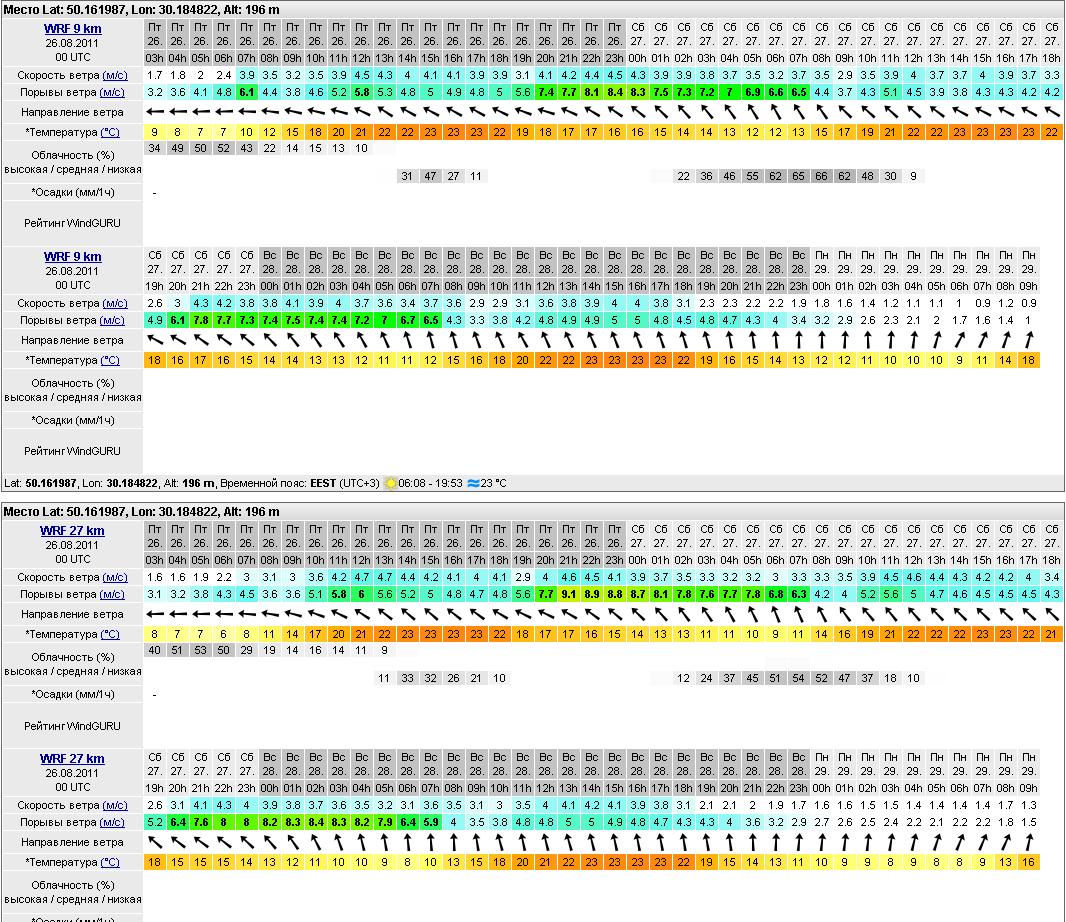Click the blue wave icon before 23 °C
Screen dimensions: 1066x922
tap(473, 483)
